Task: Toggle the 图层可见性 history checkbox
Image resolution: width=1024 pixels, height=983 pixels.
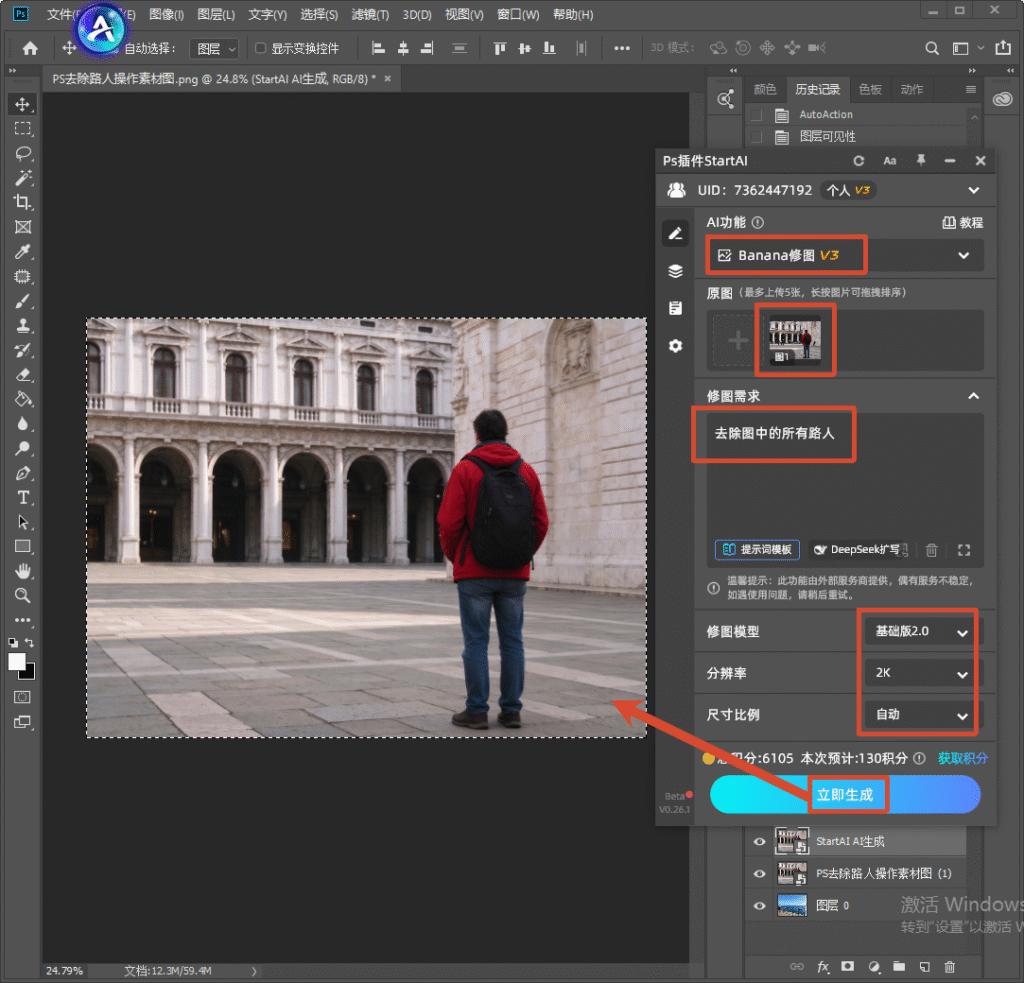Action: [756, 137]
